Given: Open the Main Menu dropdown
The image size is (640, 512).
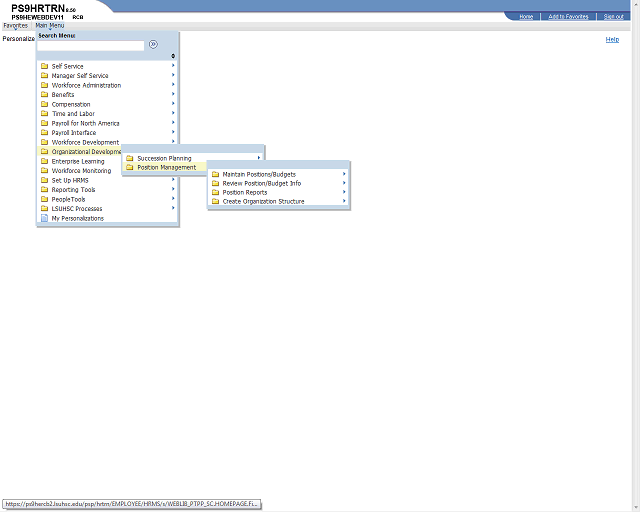Looking at the screenshot, I should click(x=49, y=26).
